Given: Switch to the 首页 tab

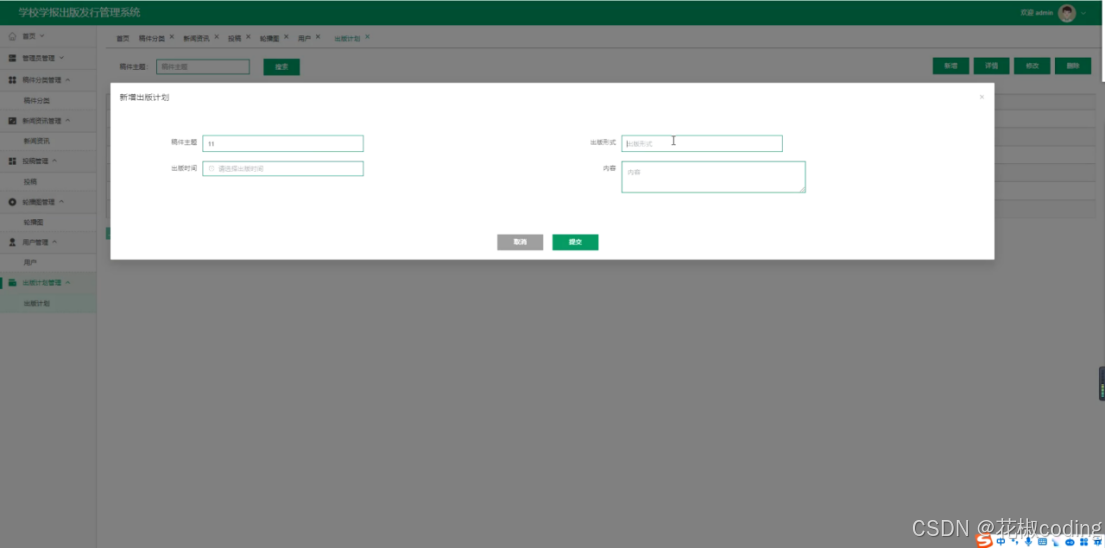Looking at the screenshot, I should point(123,39).
